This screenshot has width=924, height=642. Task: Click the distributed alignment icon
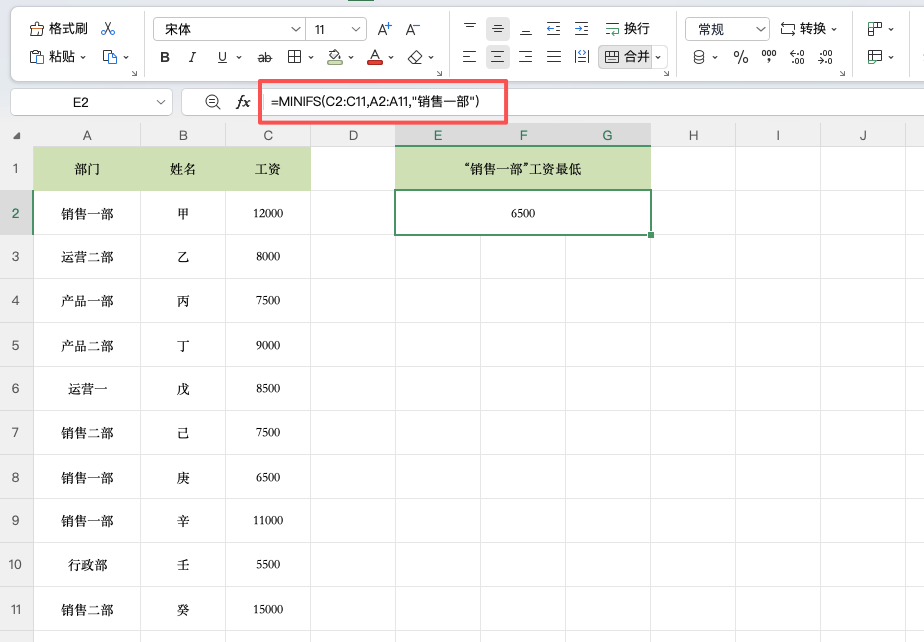(x=582, y=57)
